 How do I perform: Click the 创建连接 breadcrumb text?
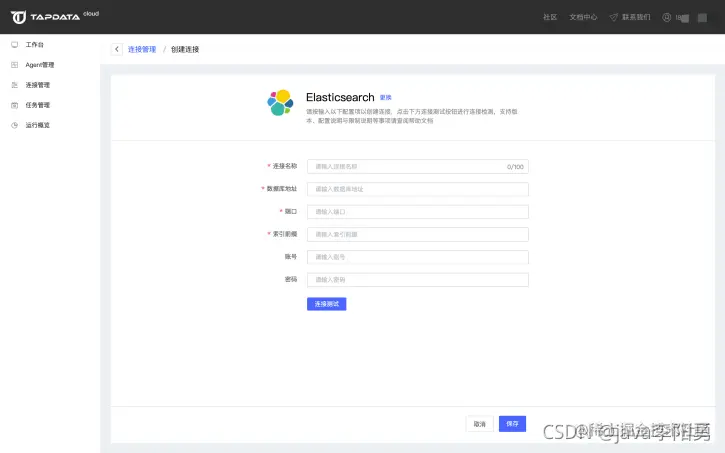pos(185,49)
